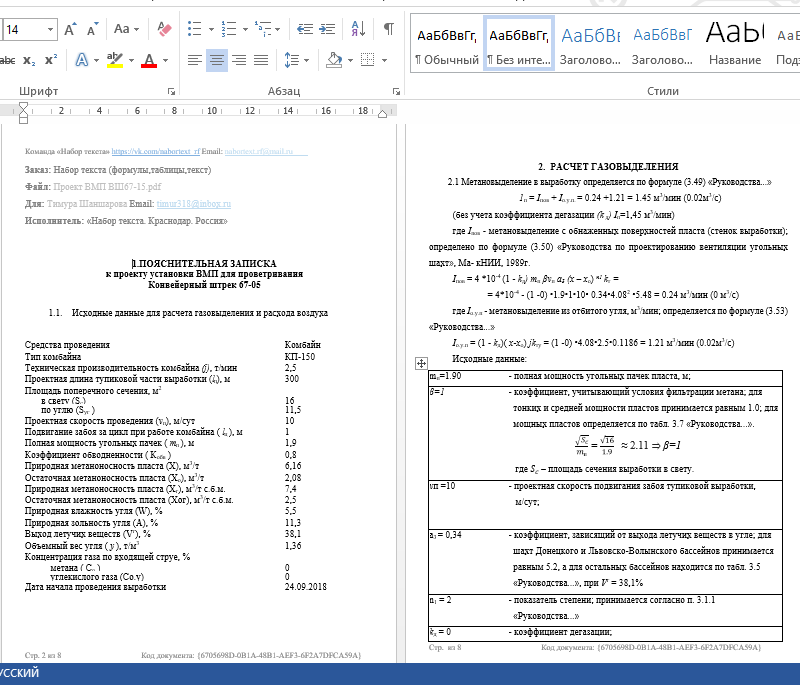800x685 pixels.
Task: Open the multilevel list button
Action: (263, 29)
